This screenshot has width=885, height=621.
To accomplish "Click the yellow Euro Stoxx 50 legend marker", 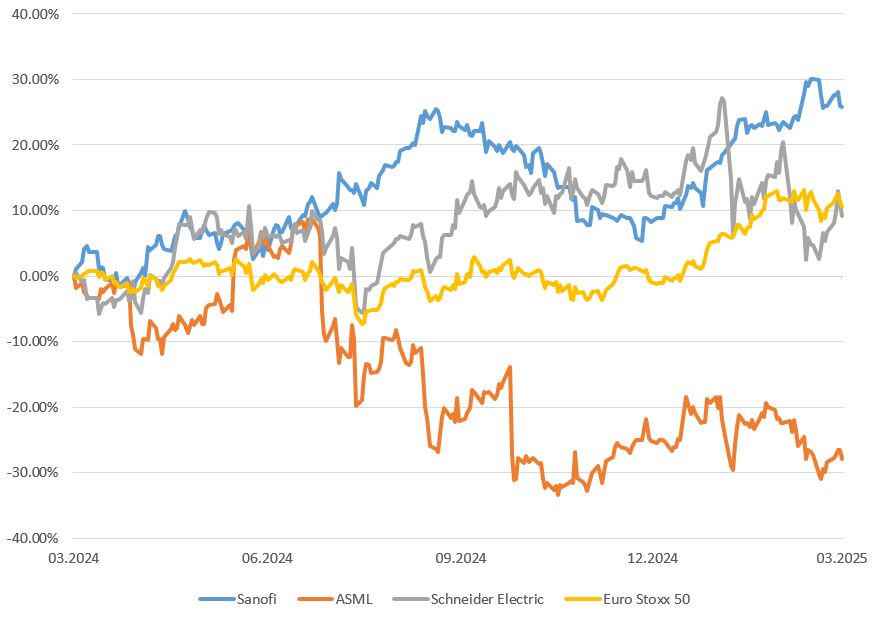I will coord(582,599).
